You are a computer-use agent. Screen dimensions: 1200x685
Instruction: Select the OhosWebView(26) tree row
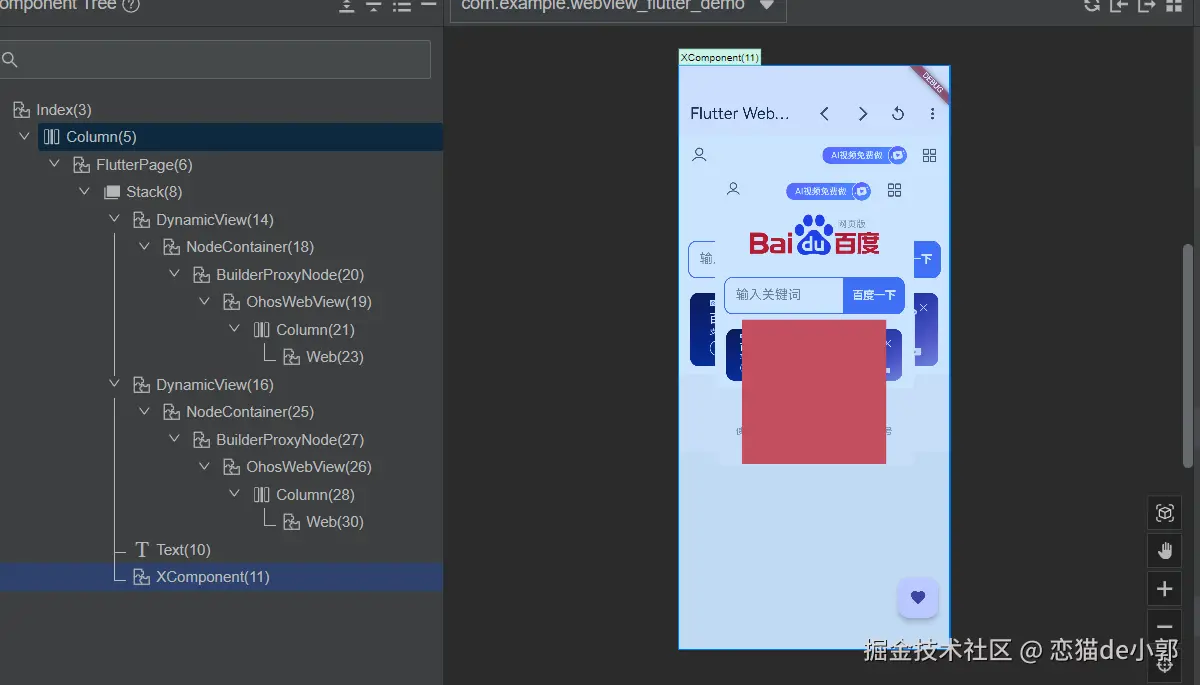[221, 467]
